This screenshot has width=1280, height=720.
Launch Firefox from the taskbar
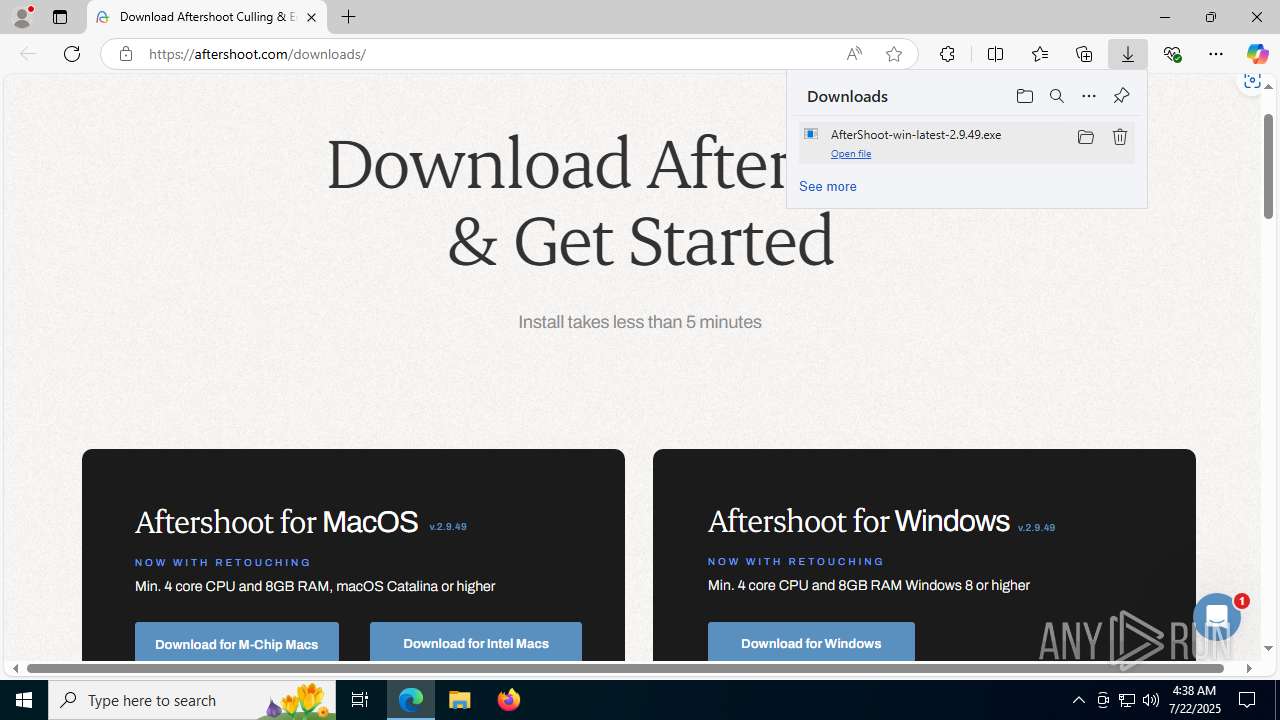[508, 700]
